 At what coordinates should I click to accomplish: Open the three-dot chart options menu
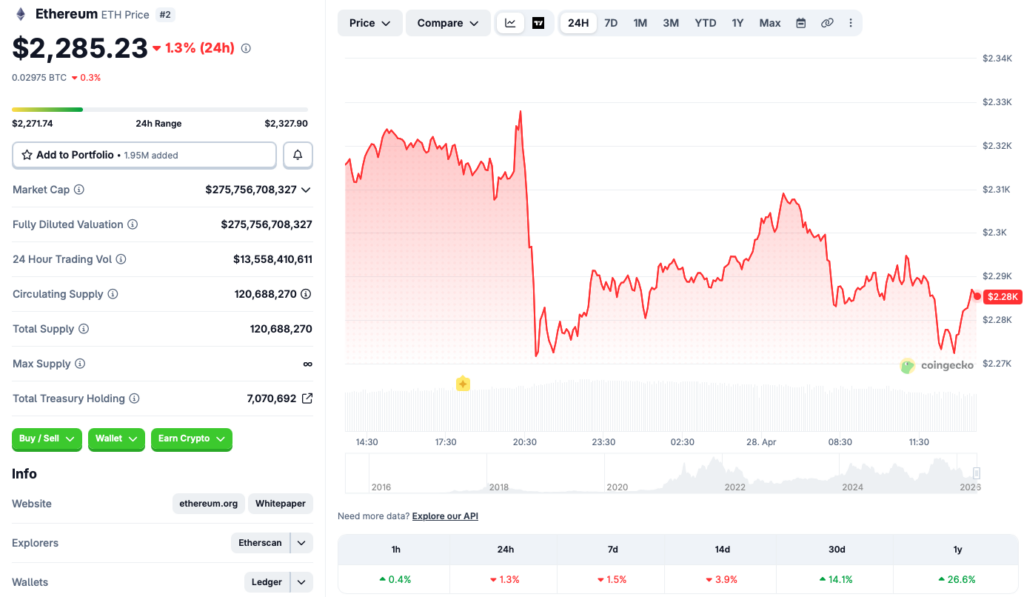[x=851, y=22]
